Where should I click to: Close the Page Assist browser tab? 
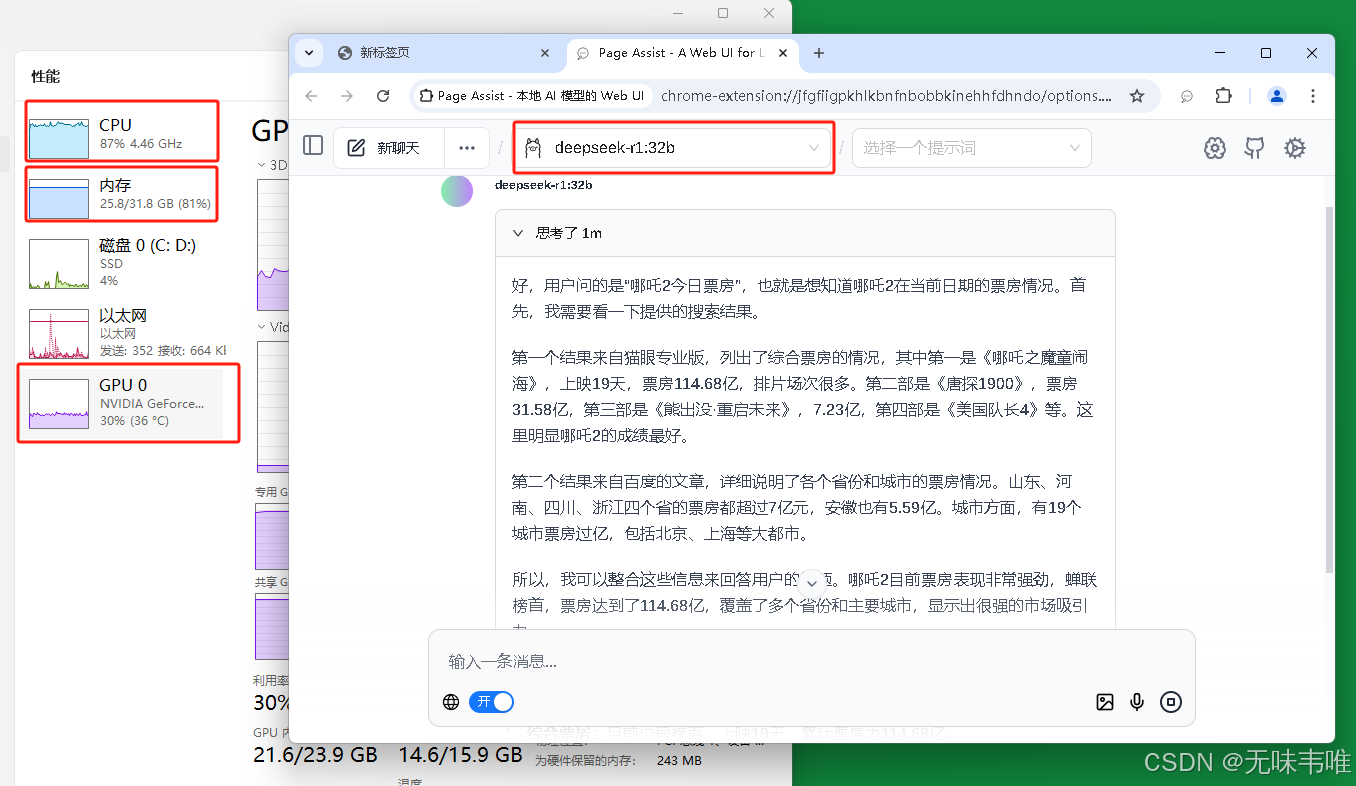pyautogui.click(x=784, y=53)
